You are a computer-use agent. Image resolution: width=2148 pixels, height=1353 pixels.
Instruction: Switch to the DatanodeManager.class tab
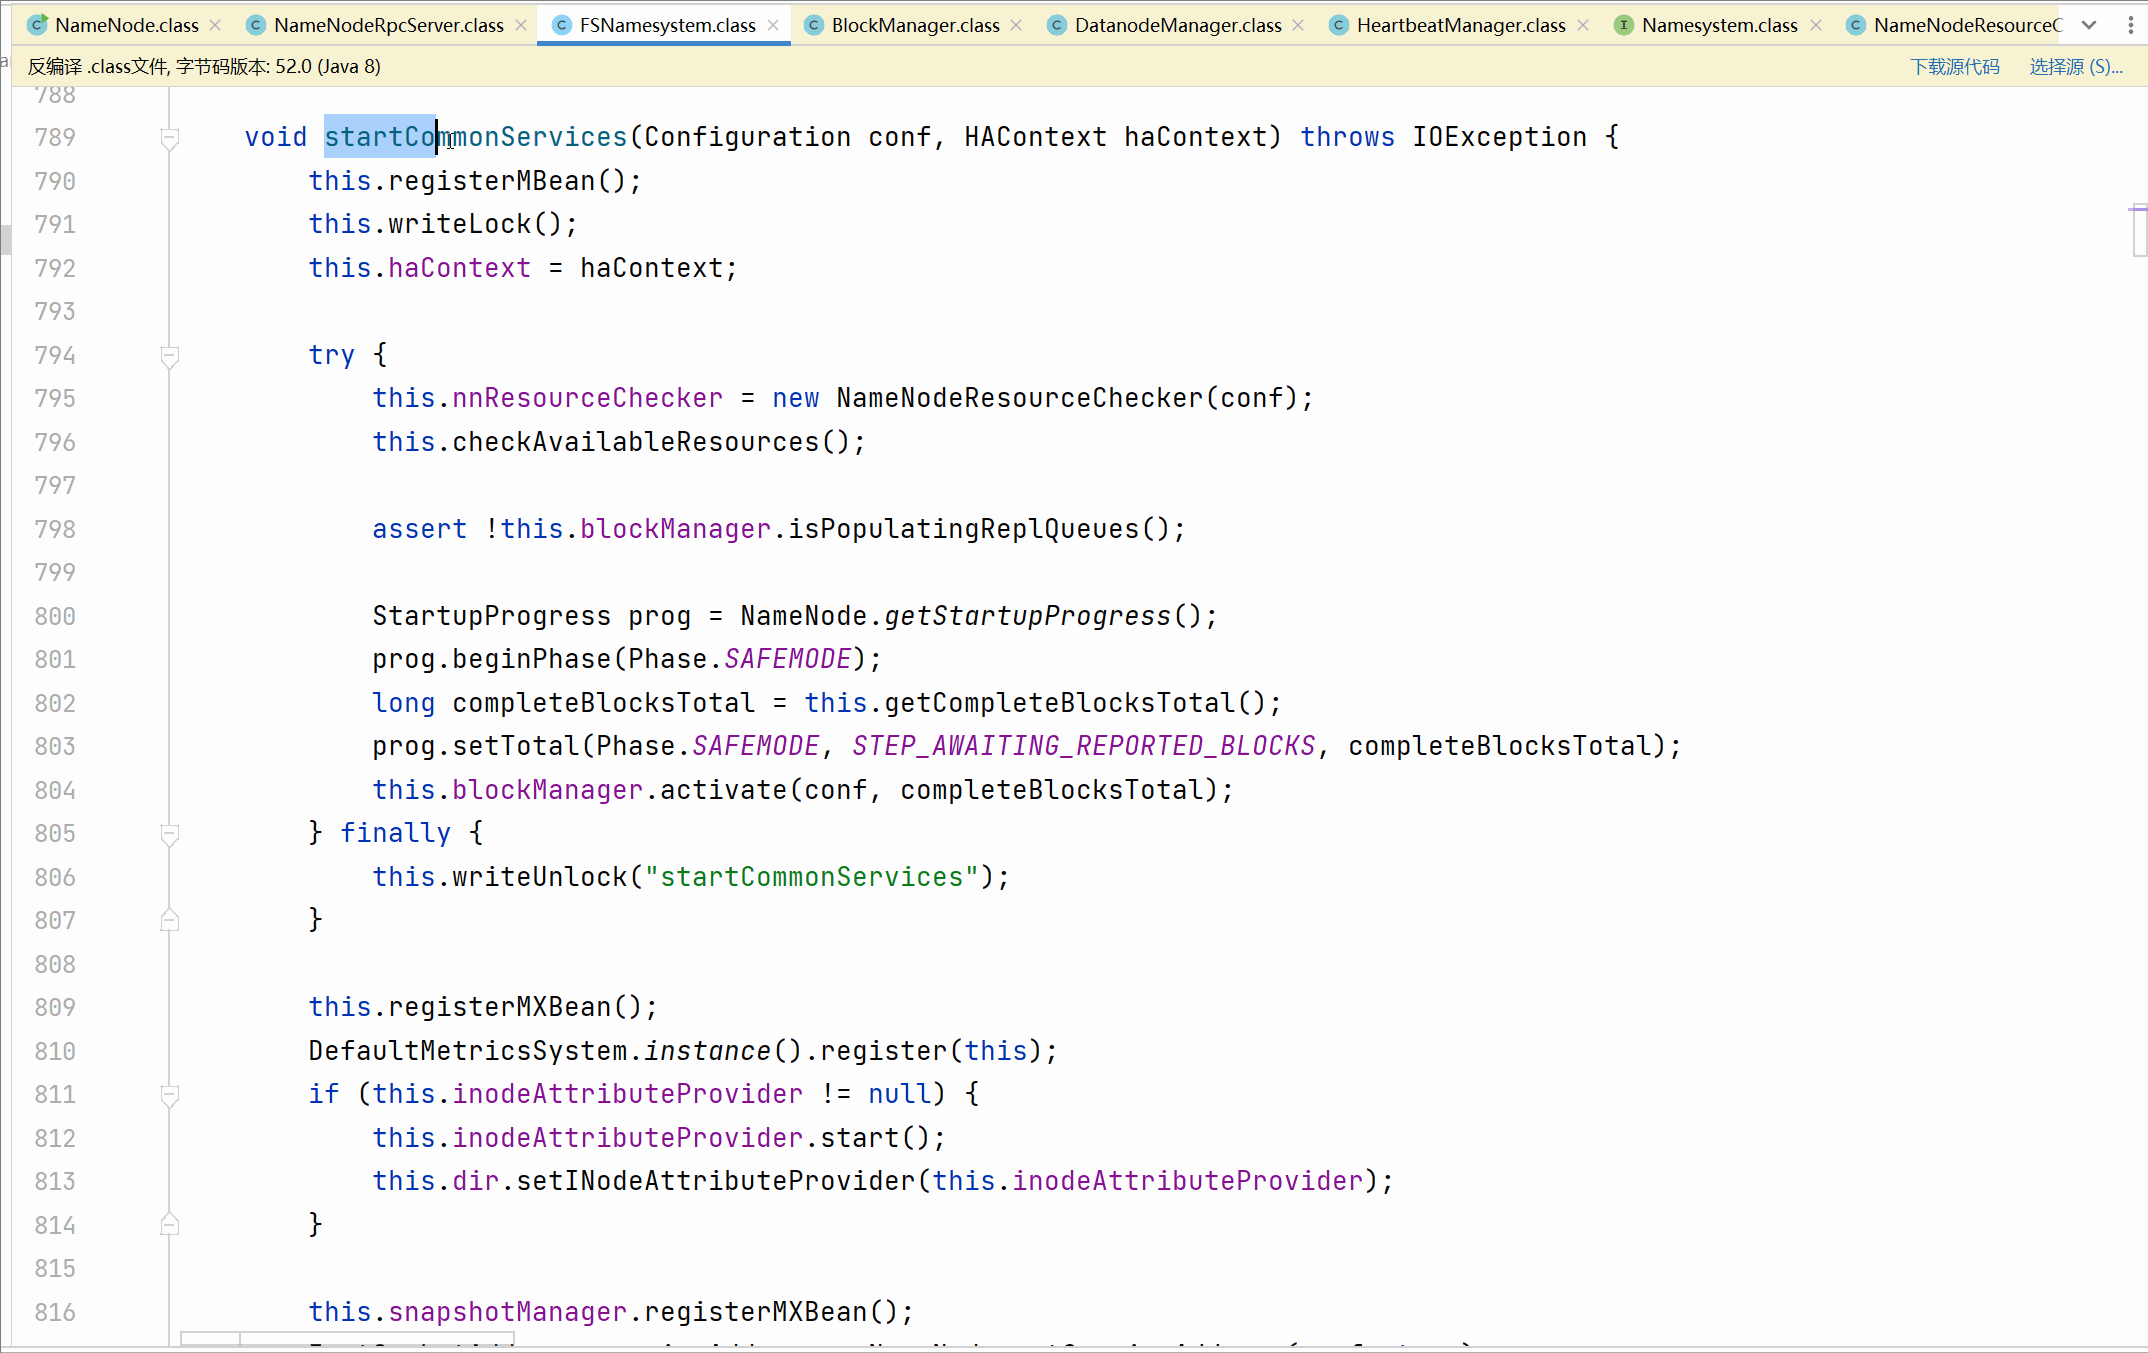tap(1177, 25)
